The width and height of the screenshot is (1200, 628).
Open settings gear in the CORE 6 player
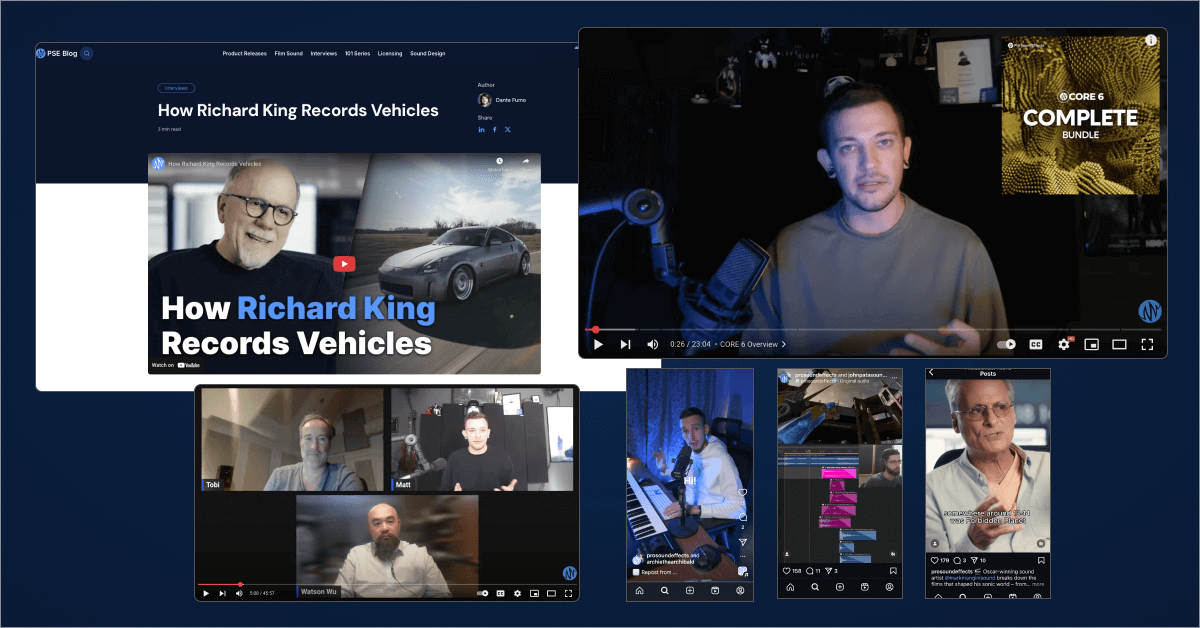(x=1064, y=344)
